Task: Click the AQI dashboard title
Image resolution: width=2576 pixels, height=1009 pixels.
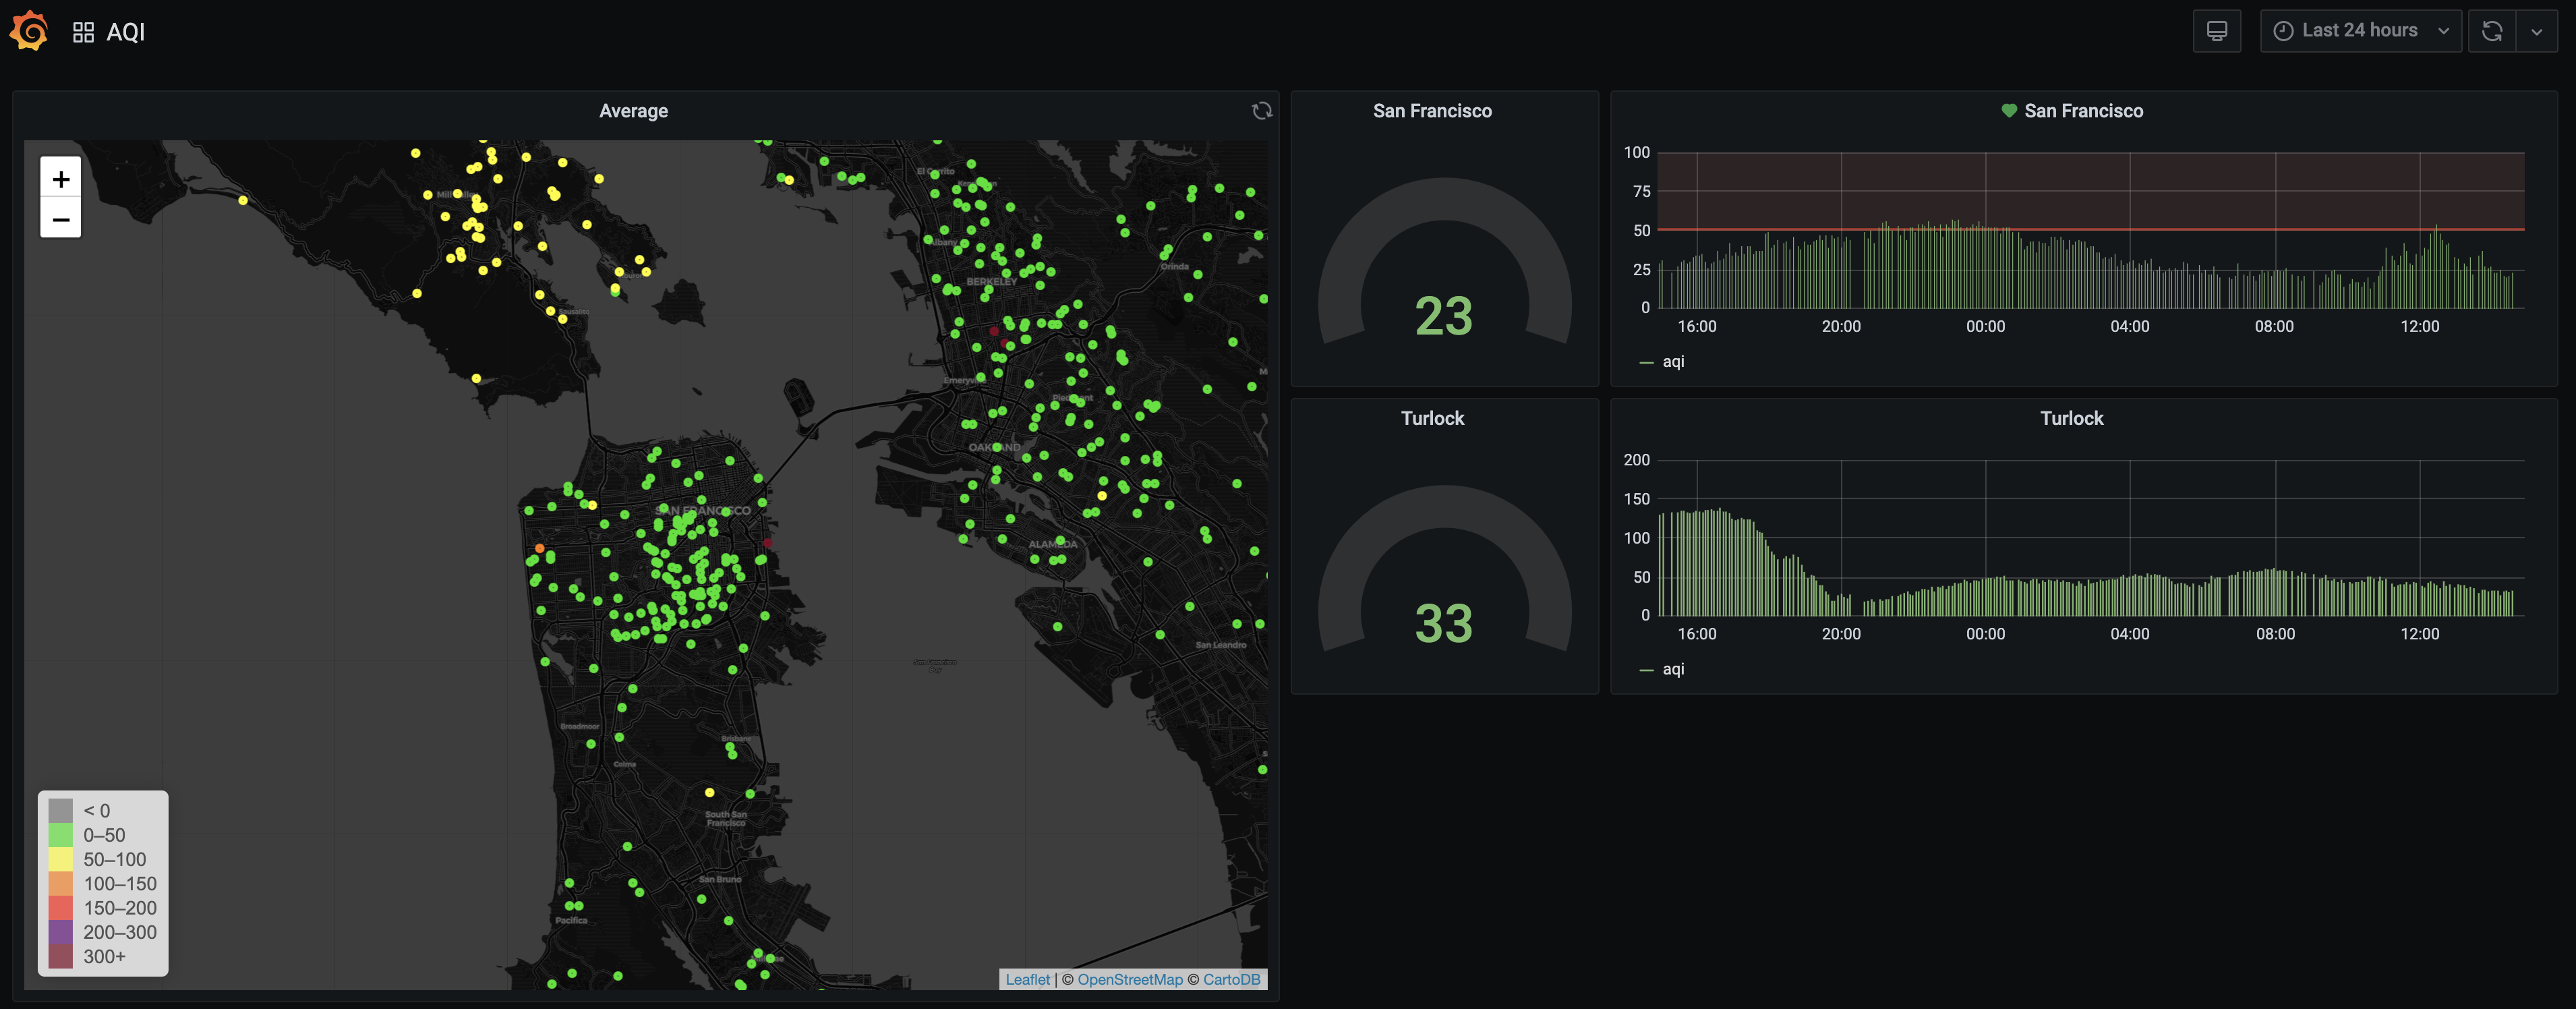Action: coord(125,32)
